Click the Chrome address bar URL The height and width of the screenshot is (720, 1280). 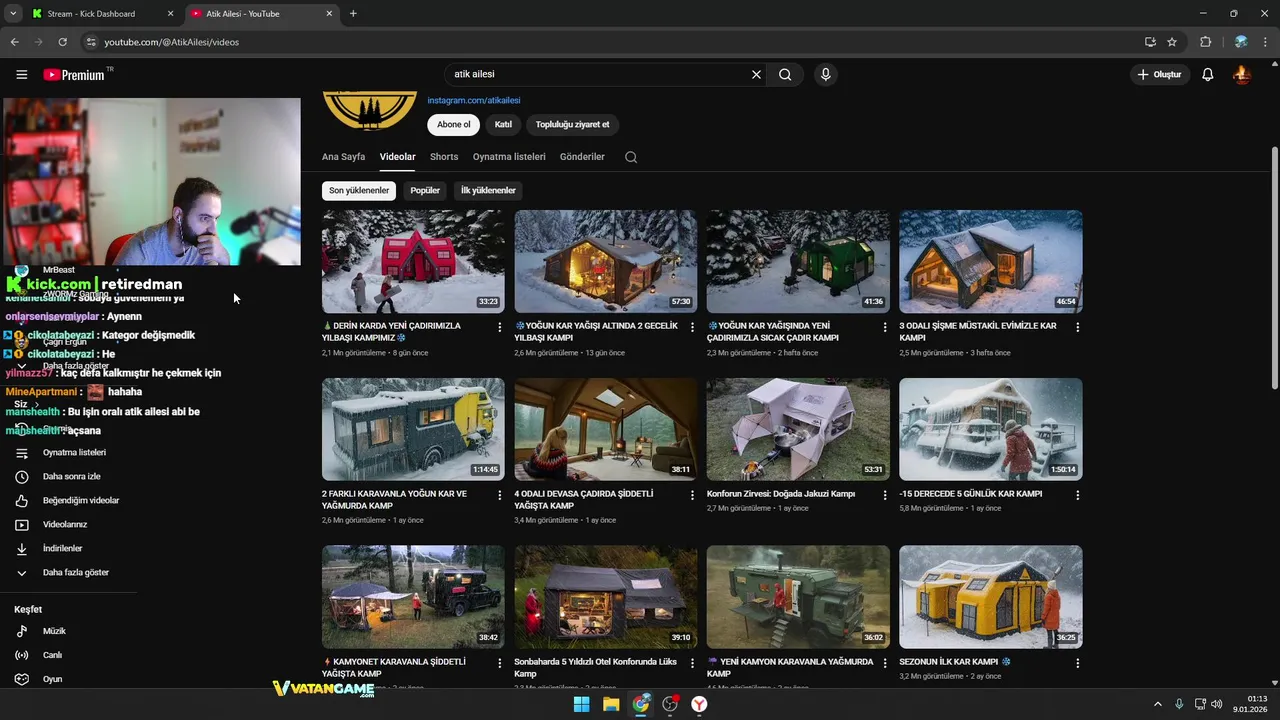171,42
